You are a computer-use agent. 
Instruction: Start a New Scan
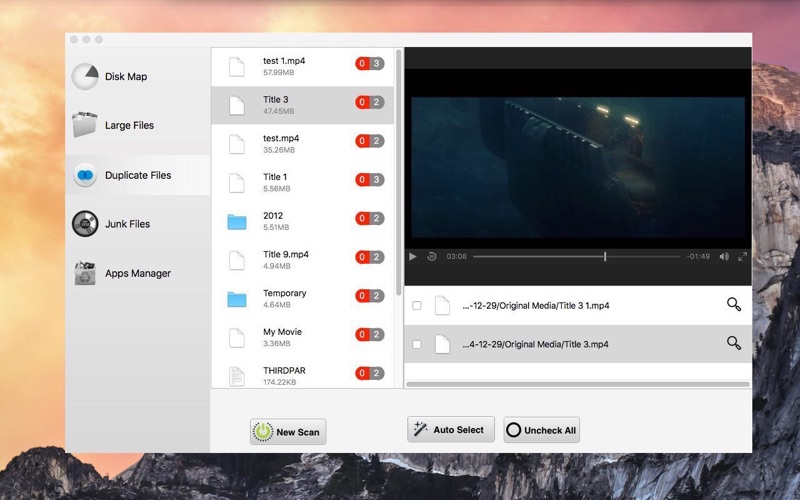tap(288, 432)
